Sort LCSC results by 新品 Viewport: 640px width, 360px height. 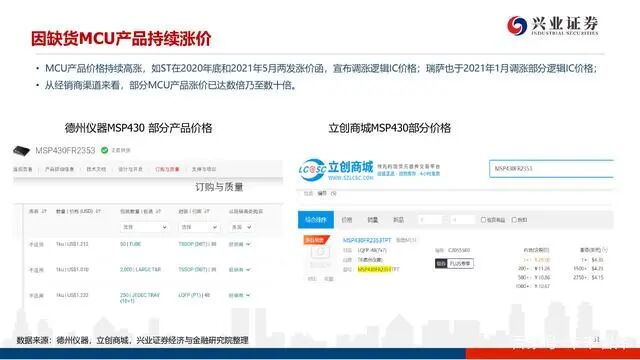point(398,220)
